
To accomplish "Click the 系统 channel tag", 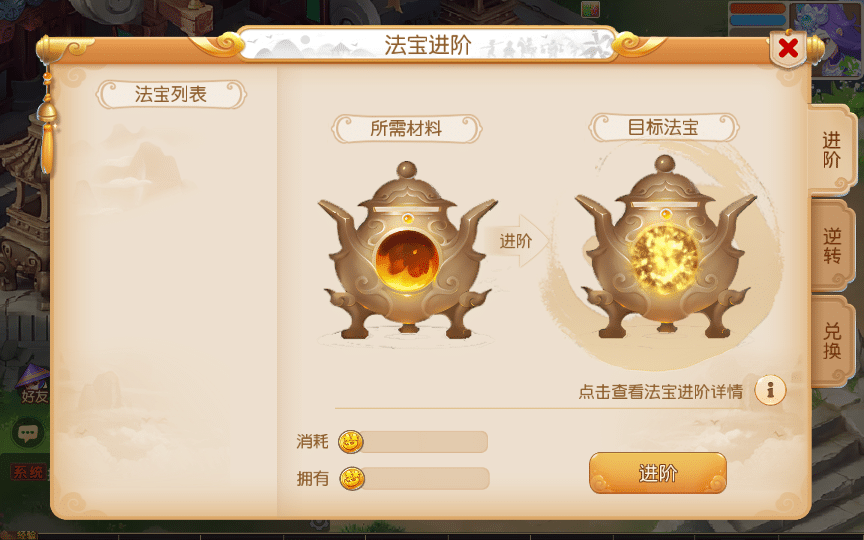I will [x=28, y=472].
